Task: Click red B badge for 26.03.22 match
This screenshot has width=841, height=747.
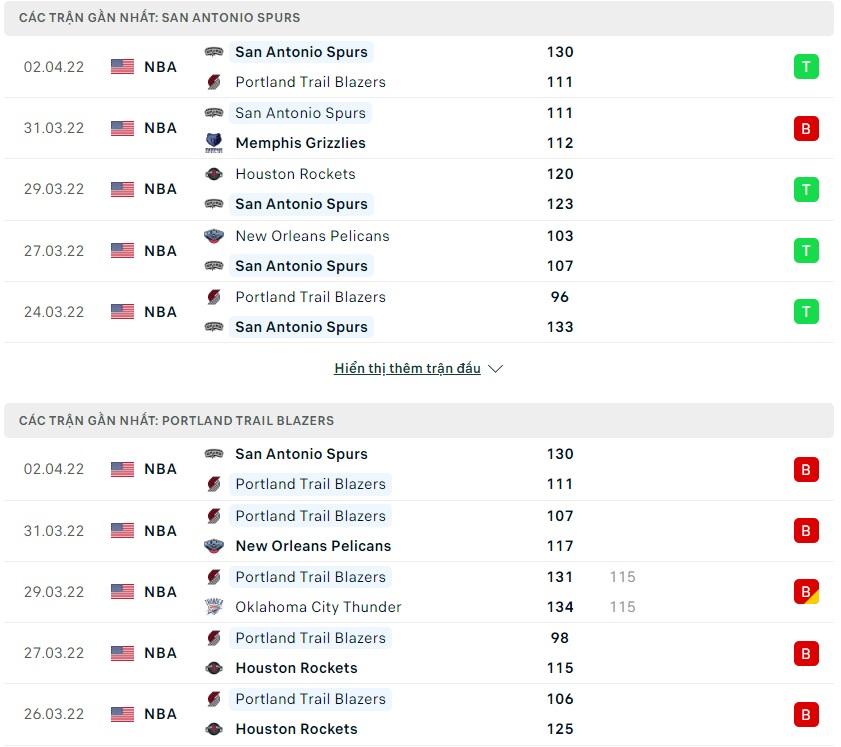Action: click(806, 714)
